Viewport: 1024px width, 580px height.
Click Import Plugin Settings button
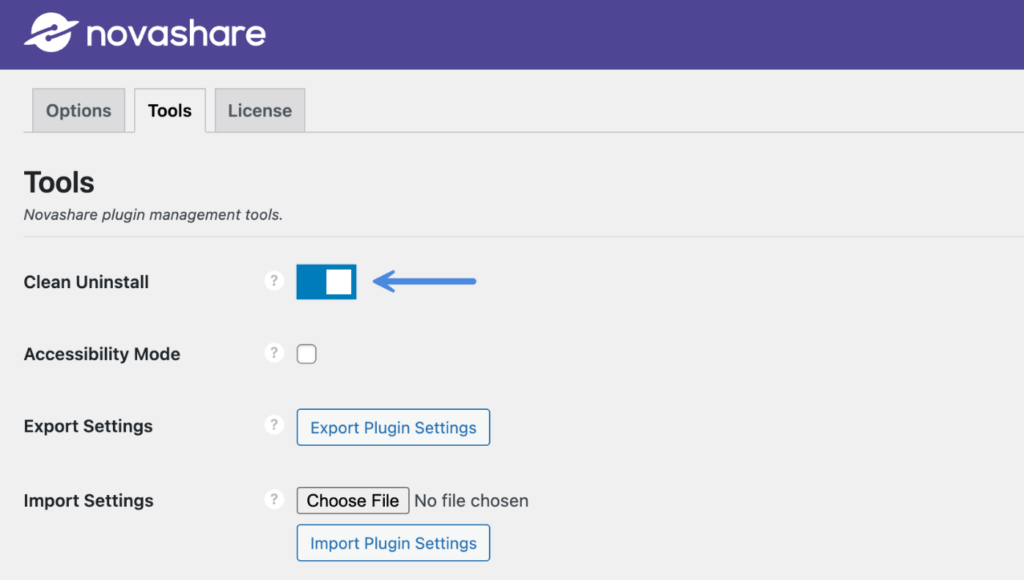pos(393,543)
